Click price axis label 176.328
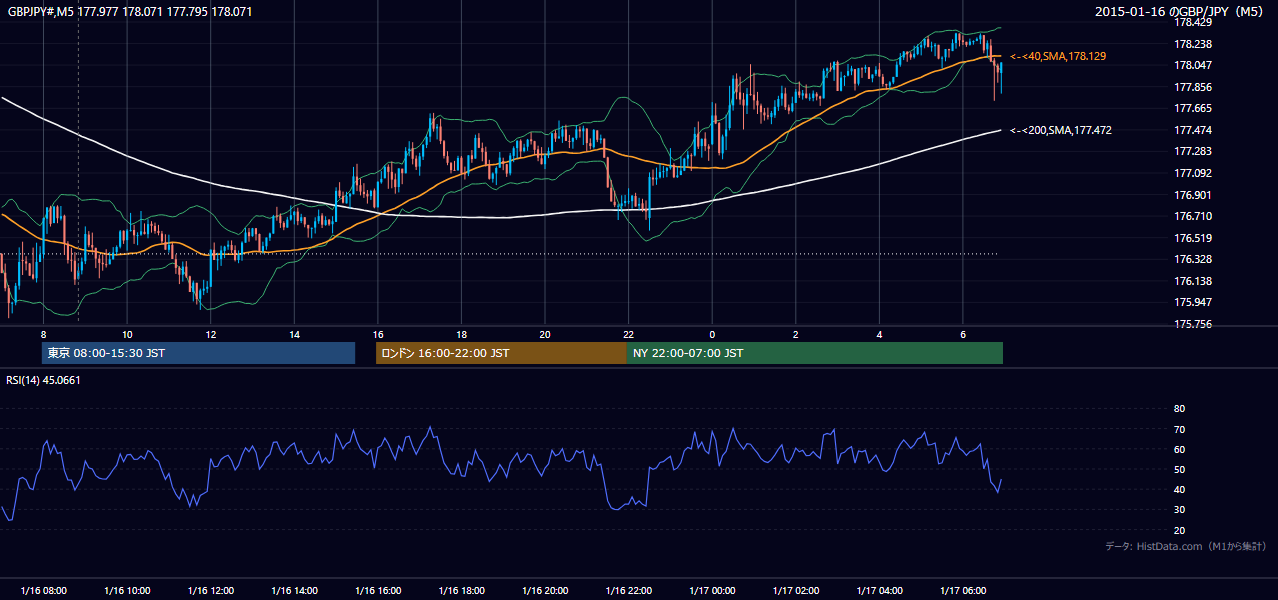Image resolution: width=1278 pixels, height=600 pixels. click(x=1193, y=259)
